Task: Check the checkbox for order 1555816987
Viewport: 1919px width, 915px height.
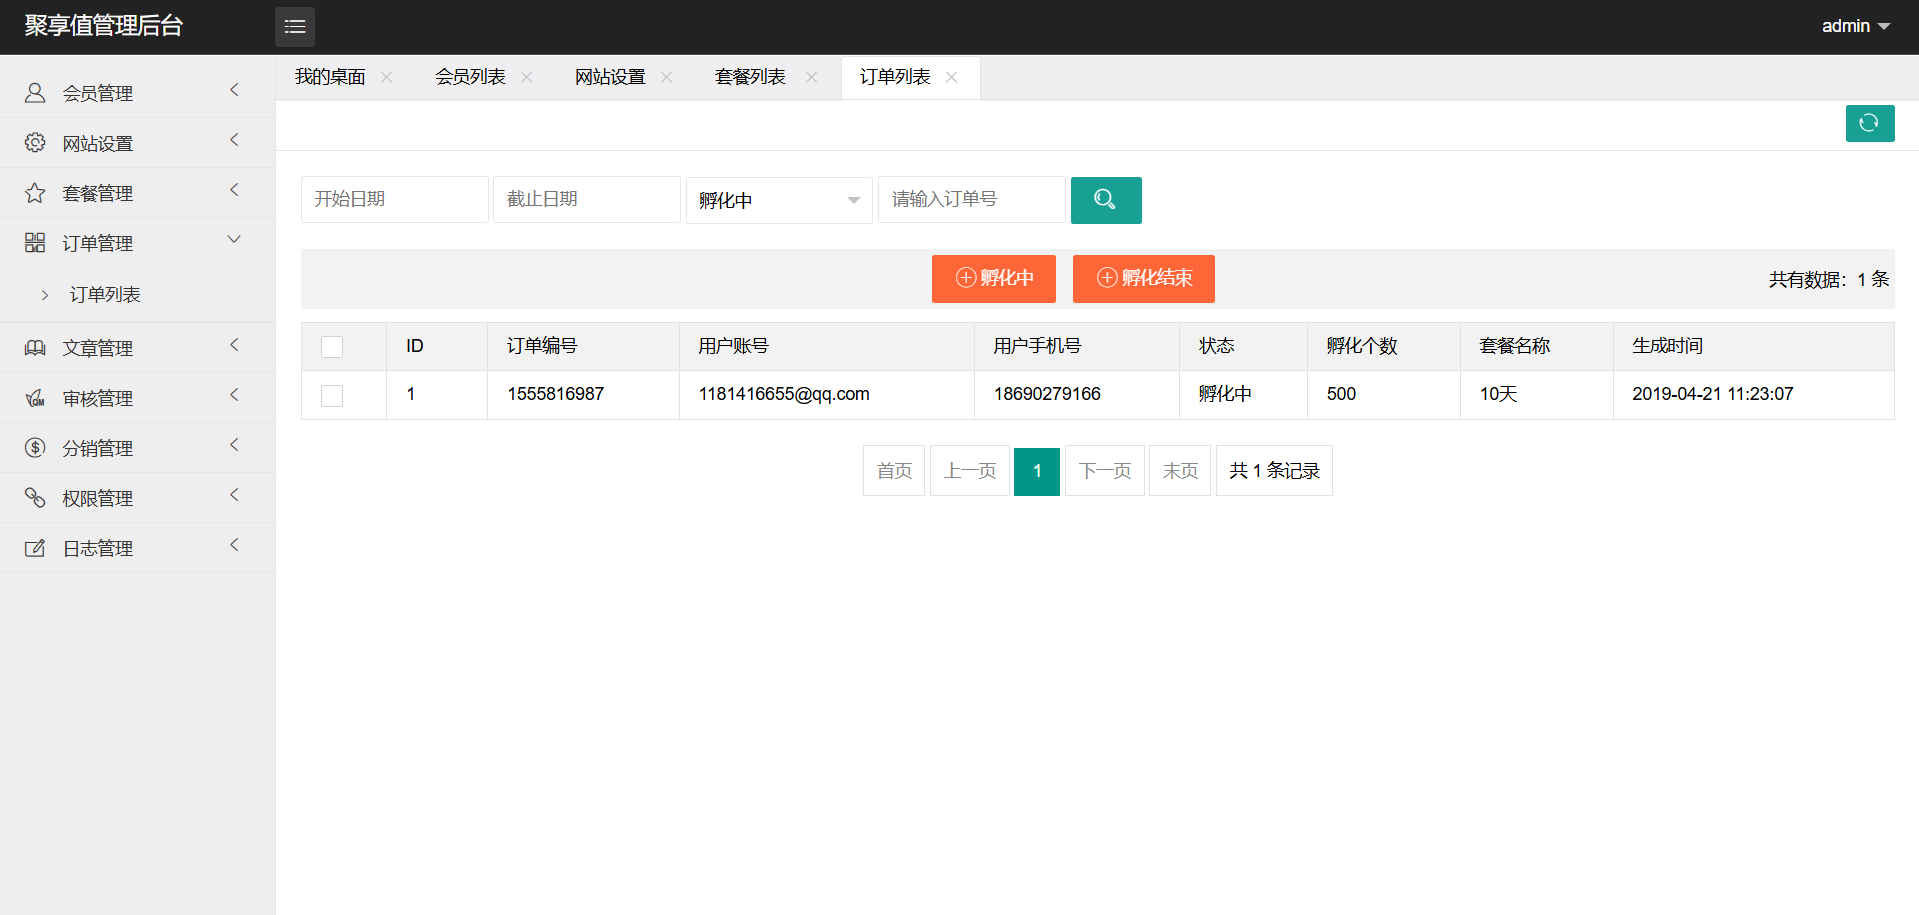Action: coord(332,396)
